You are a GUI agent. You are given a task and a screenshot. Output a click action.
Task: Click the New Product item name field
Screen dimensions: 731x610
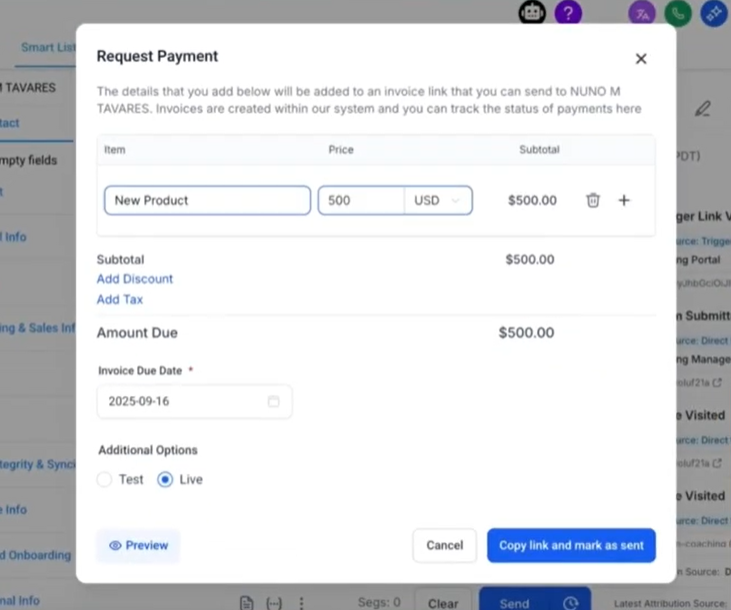click(x=207, y=201)
